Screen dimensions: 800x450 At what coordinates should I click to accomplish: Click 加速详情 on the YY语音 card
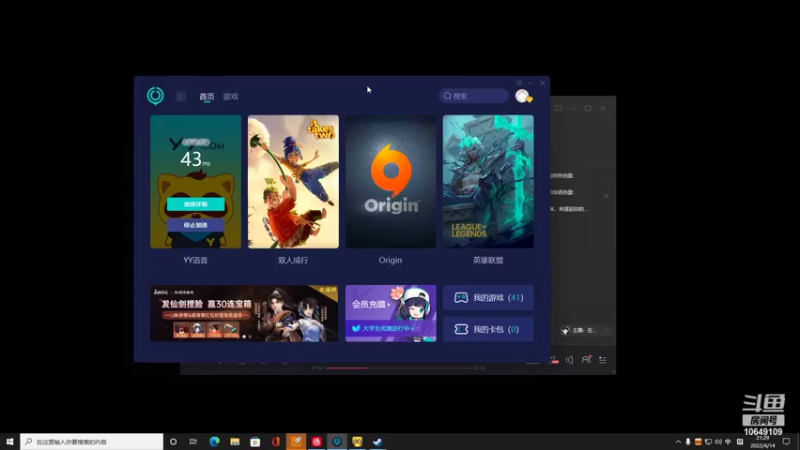coord(195,204)
